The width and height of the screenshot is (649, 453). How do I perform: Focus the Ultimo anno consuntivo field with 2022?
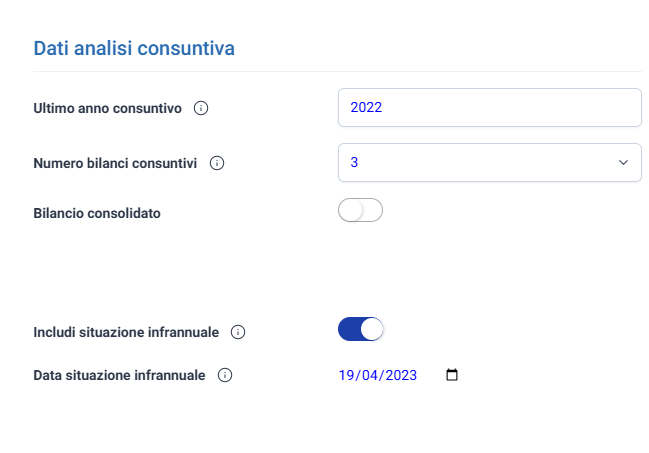pyautogui.click(x=490, y=107)
